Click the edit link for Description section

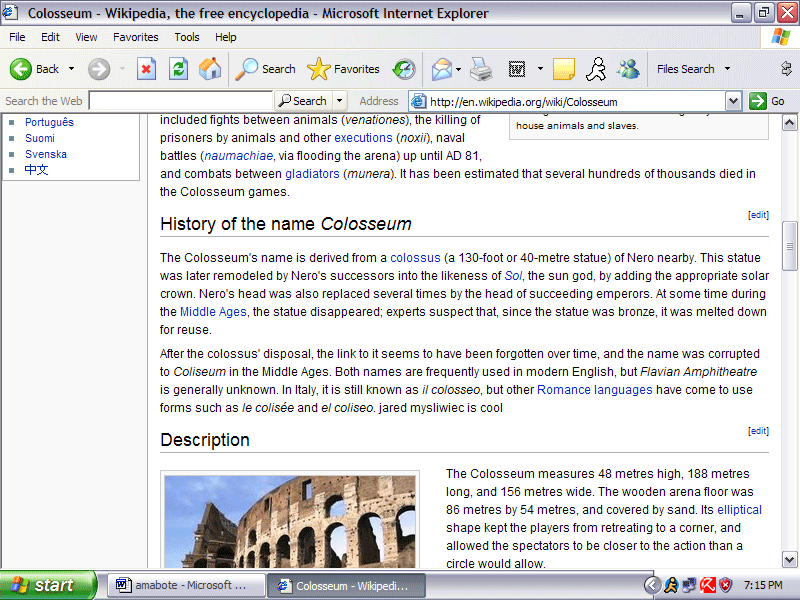click(758, 431)
